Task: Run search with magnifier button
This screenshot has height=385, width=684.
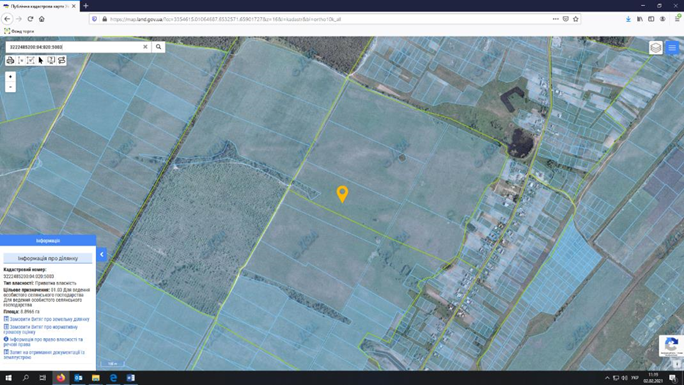Action: point(158,47)
